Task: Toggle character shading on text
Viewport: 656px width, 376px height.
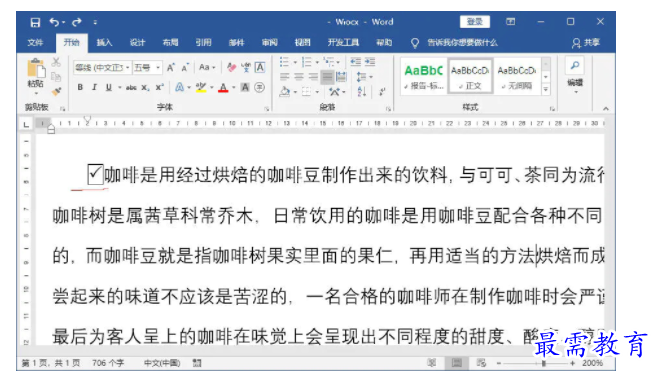Action: [245, 87]
